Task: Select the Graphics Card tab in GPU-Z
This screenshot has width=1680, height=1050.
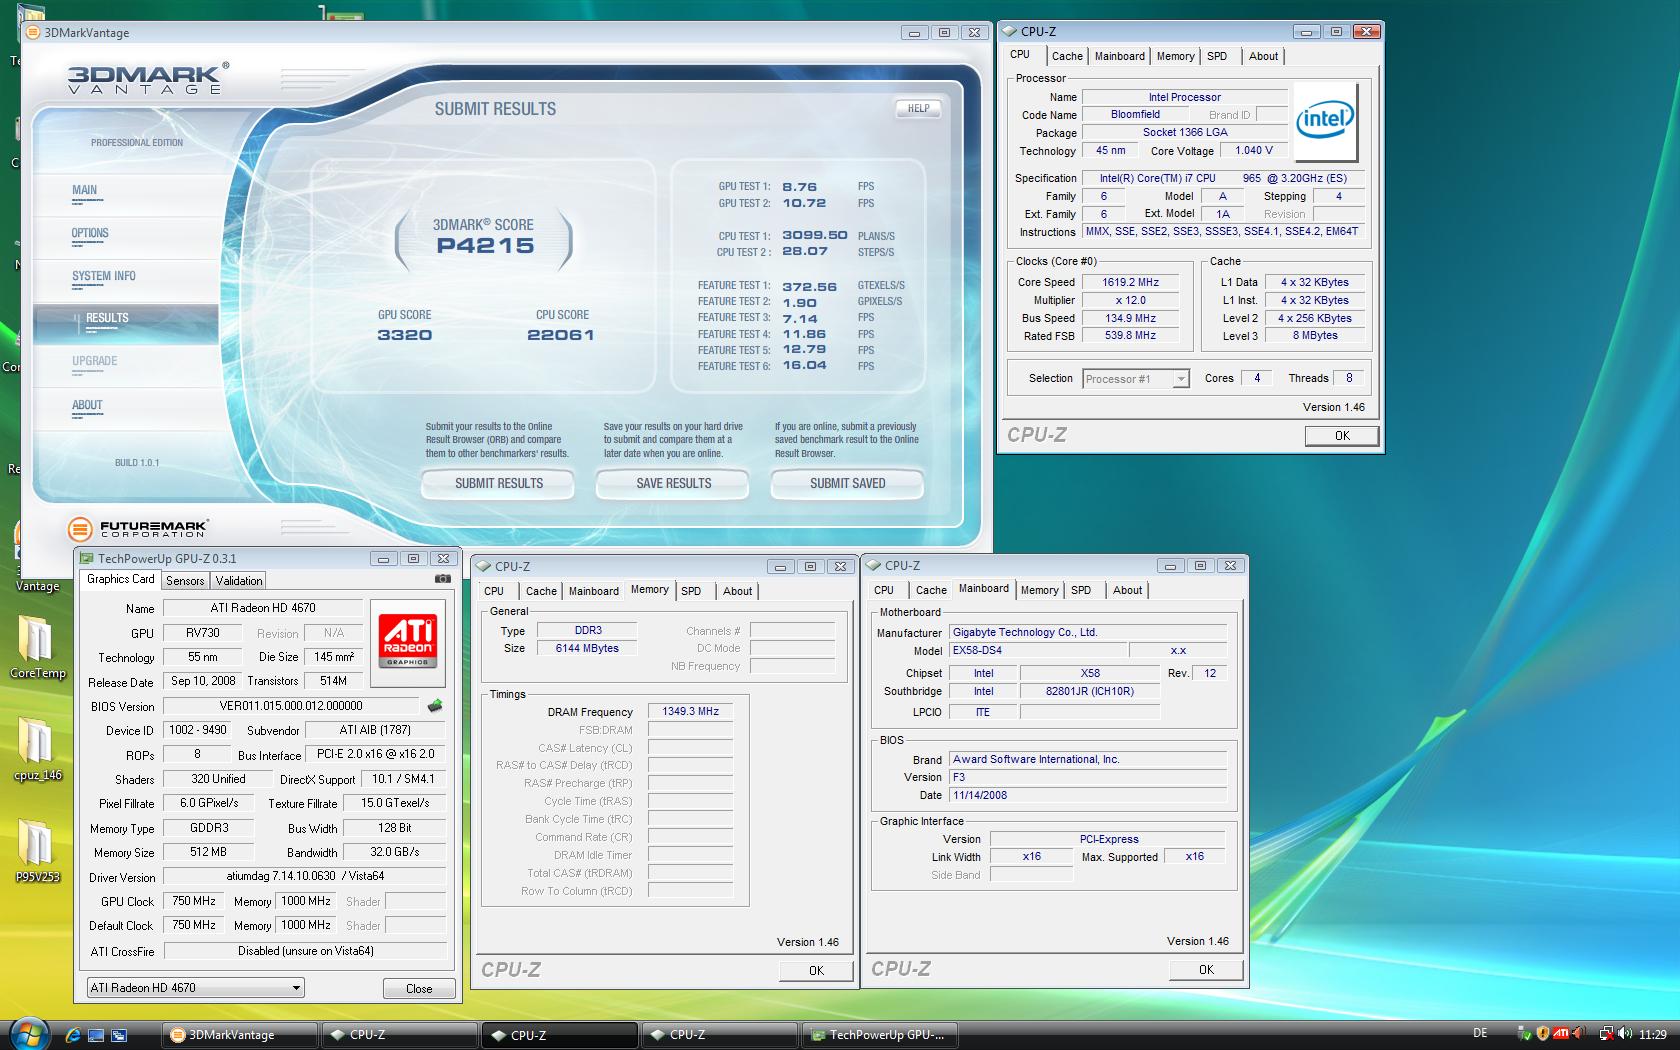Action: 120,579
